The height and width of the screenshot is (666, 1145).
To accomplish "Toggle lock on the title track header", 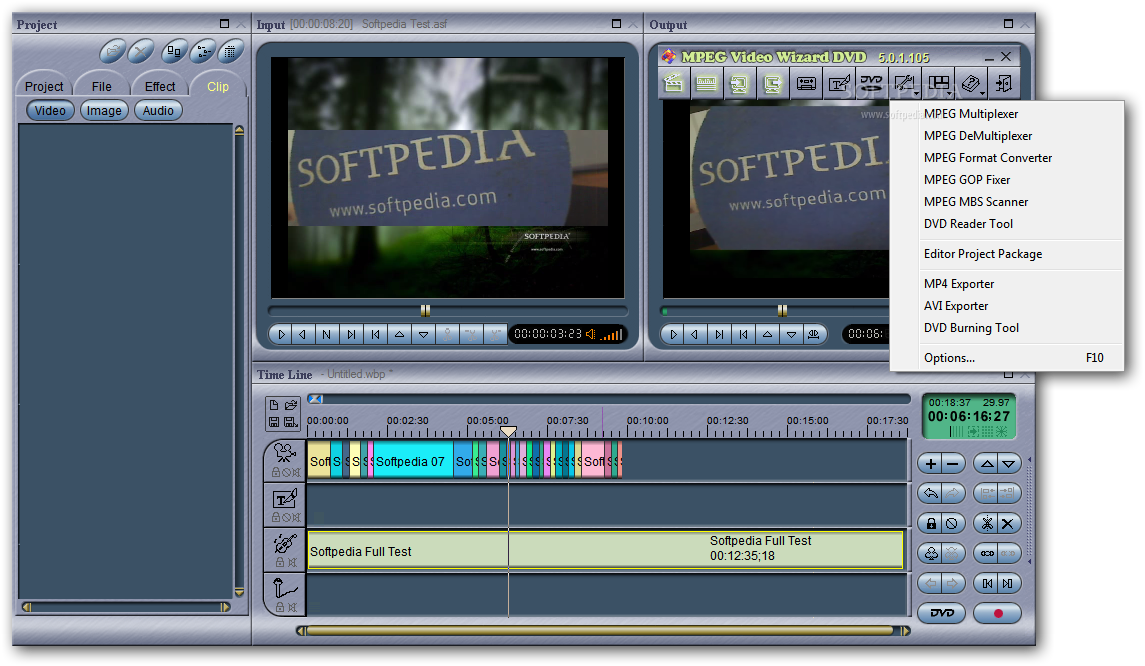I will coord(276,517).
